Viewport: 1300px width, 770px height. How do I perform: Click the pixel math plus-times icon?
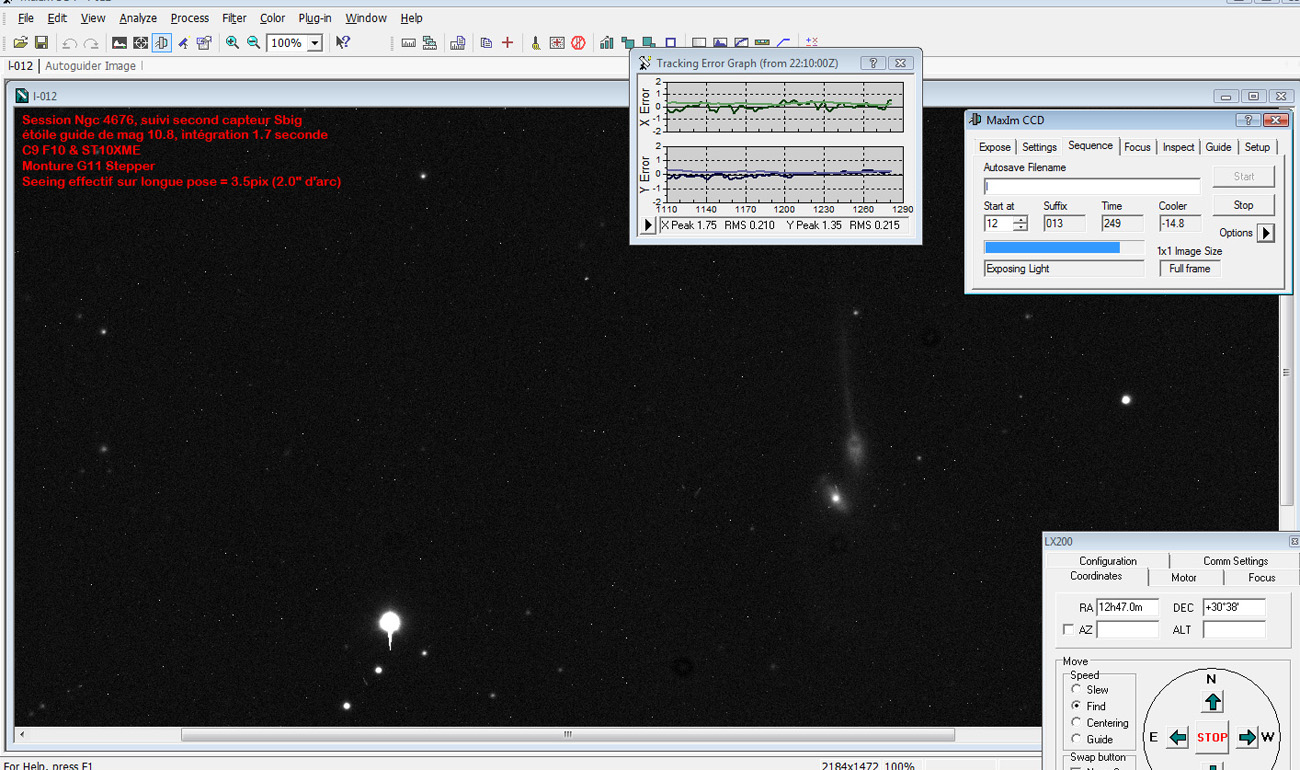click(811, 43)
